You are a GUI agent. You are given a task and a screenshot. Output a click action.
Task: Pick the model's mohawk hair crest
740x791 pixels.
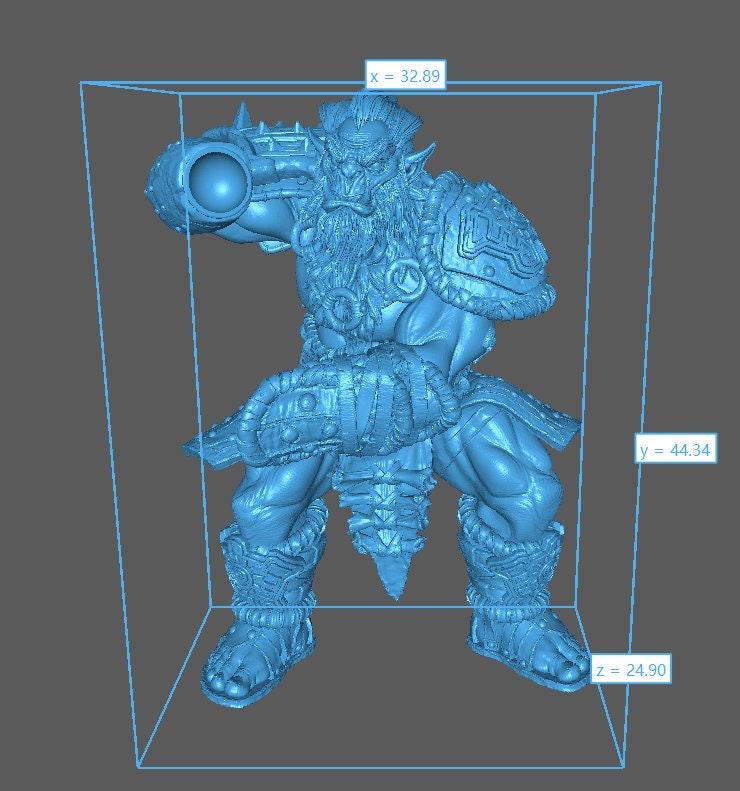pyautogui.click(x=382, y=113)
